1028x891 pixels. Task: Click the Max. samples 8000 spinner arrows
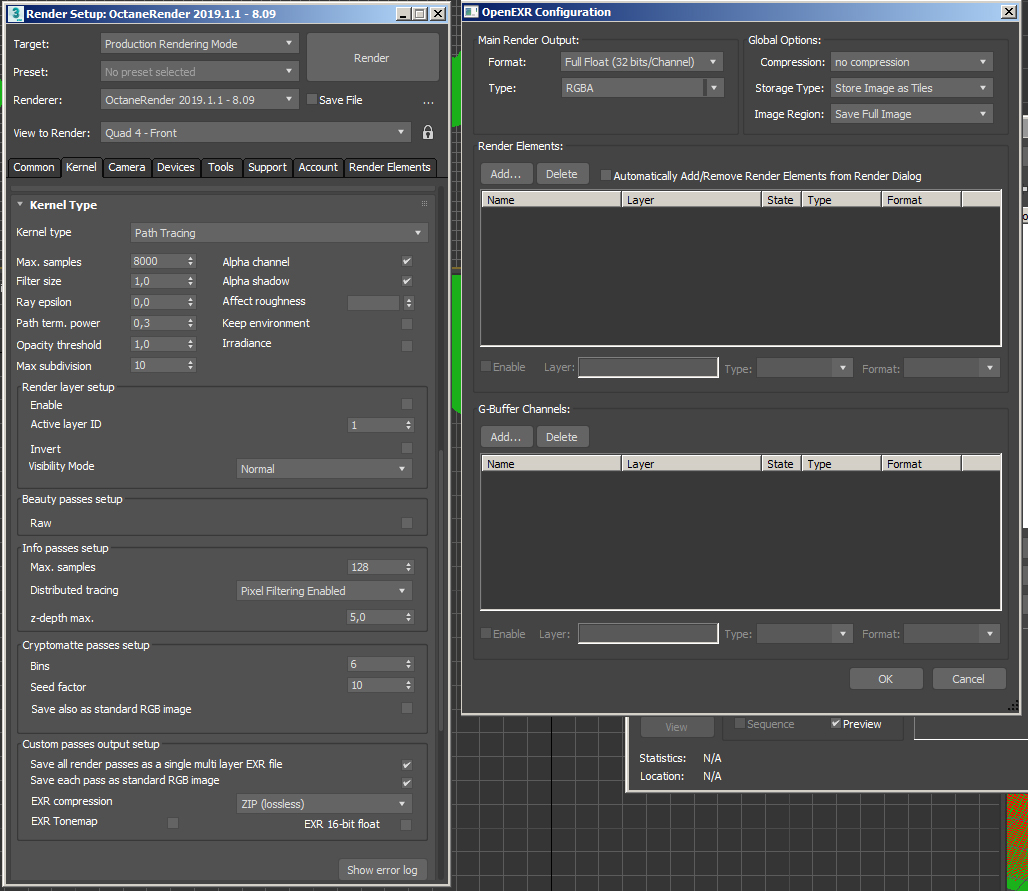pos(191,261)
